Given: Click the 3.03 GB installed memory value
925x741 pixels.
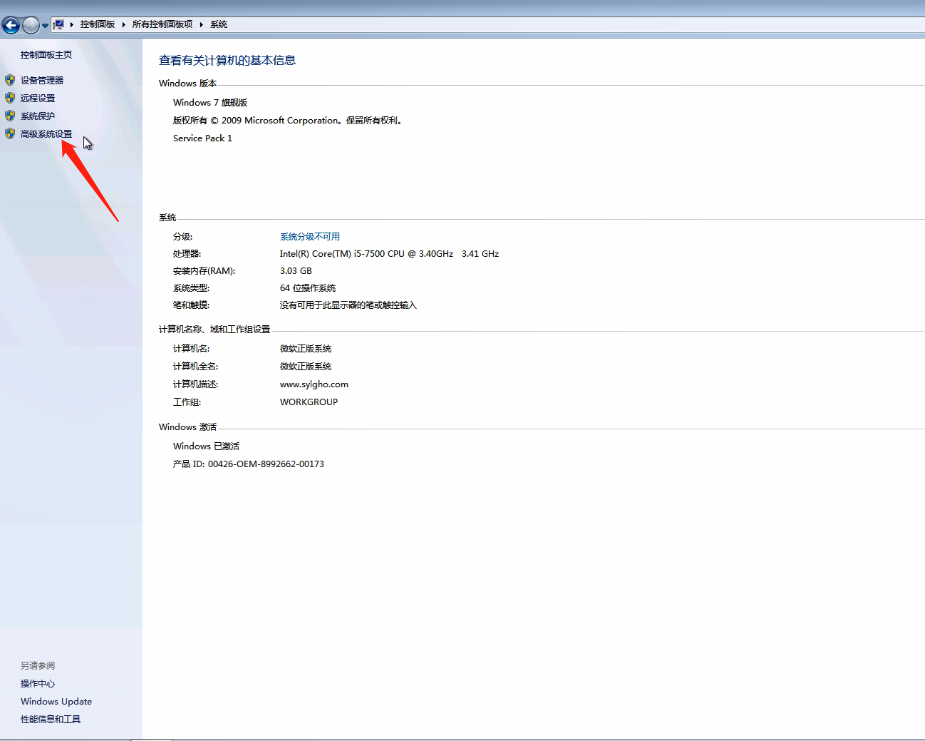Looking at the screenshot, I should coord(296,271).
